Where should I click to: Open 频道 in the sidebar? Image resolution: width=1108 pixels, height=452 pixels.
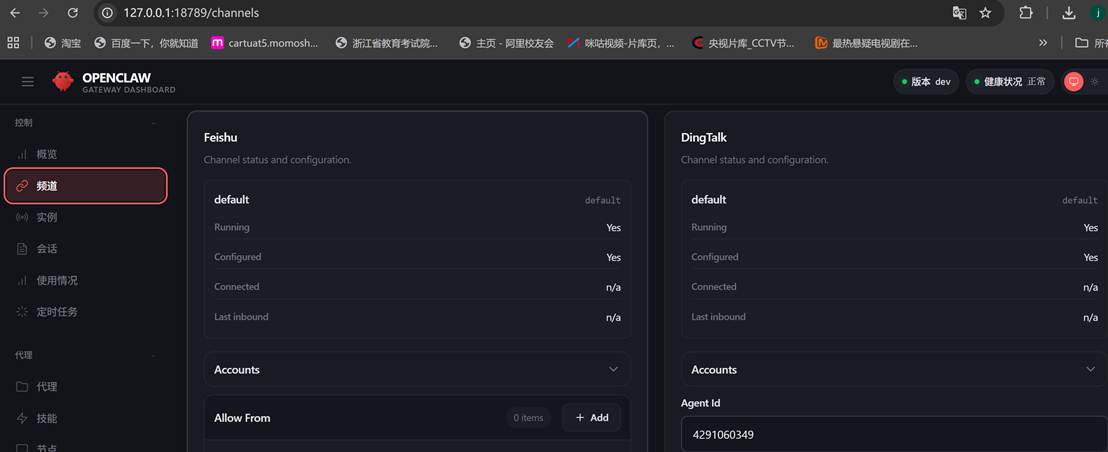(x=86, y=186)
